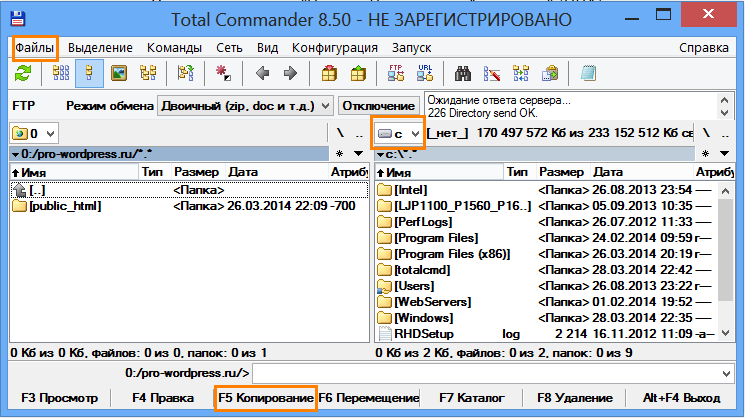Go to right panel parent directory dots button

coord(725,133)
